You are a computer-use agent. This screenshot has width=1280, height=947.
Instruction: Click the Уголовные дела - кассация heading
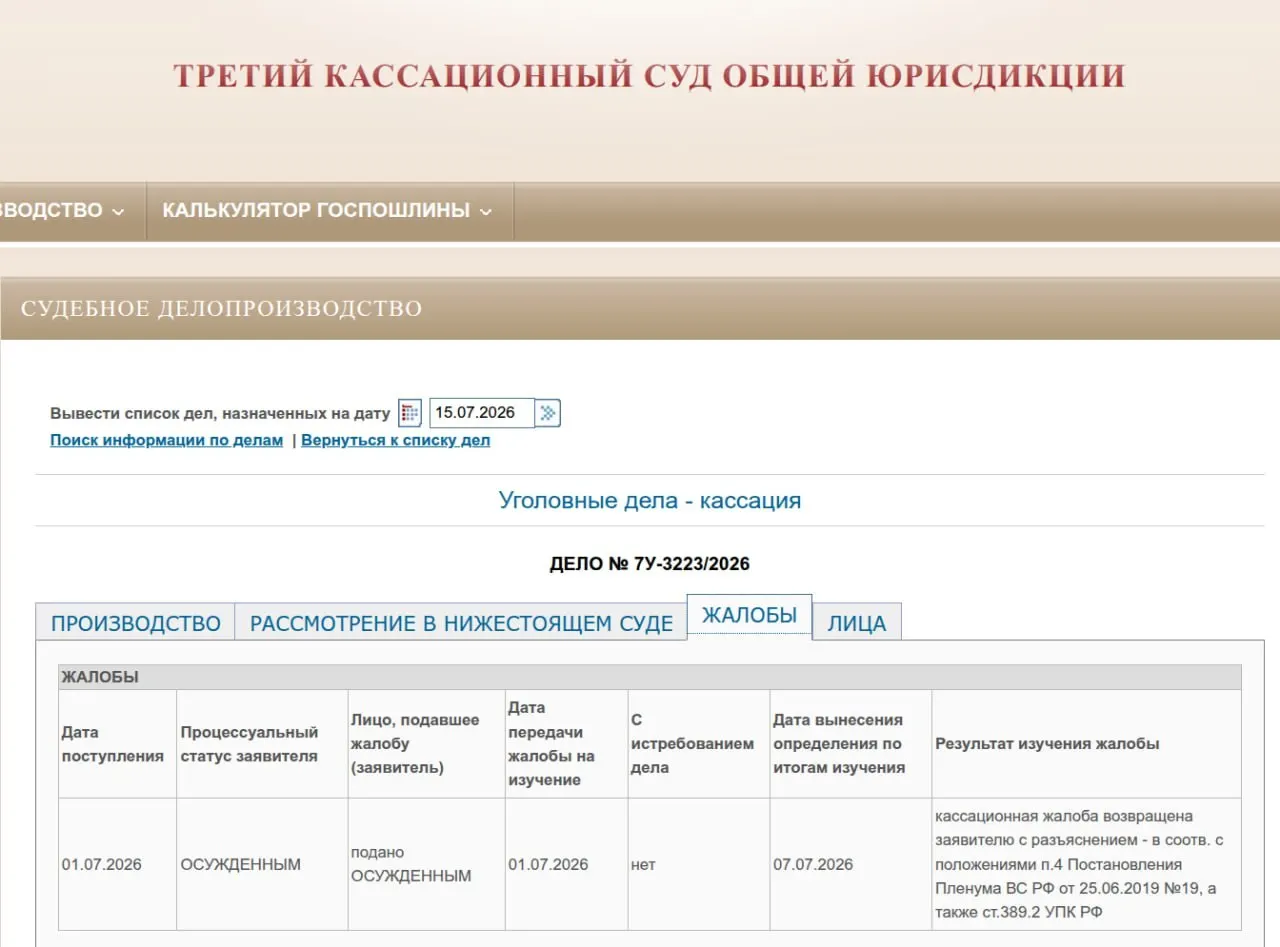650,500
